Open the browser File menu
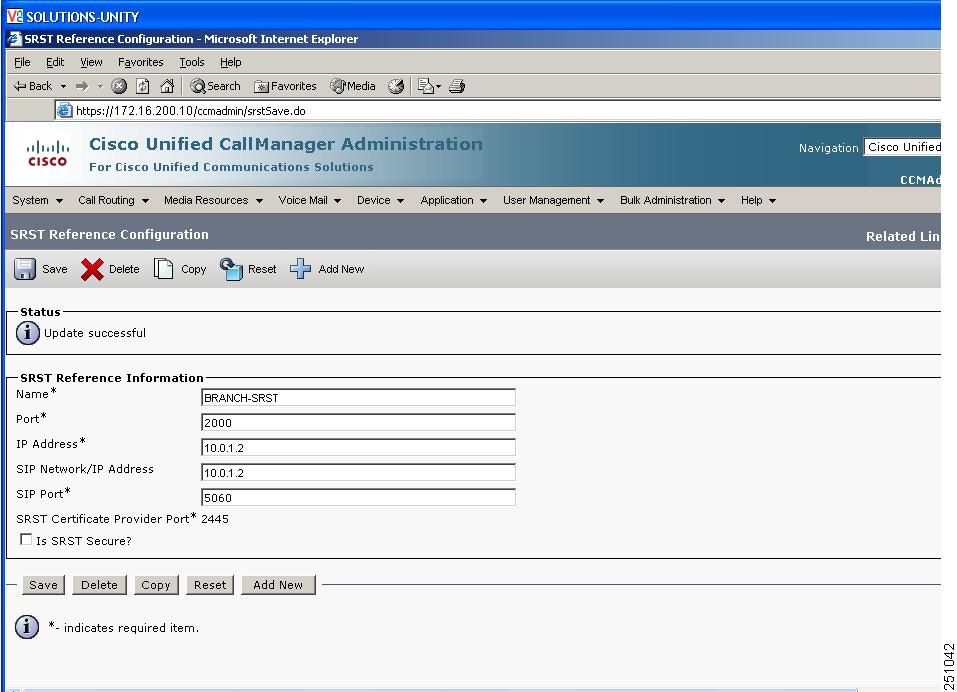 (x=22, y=62)
